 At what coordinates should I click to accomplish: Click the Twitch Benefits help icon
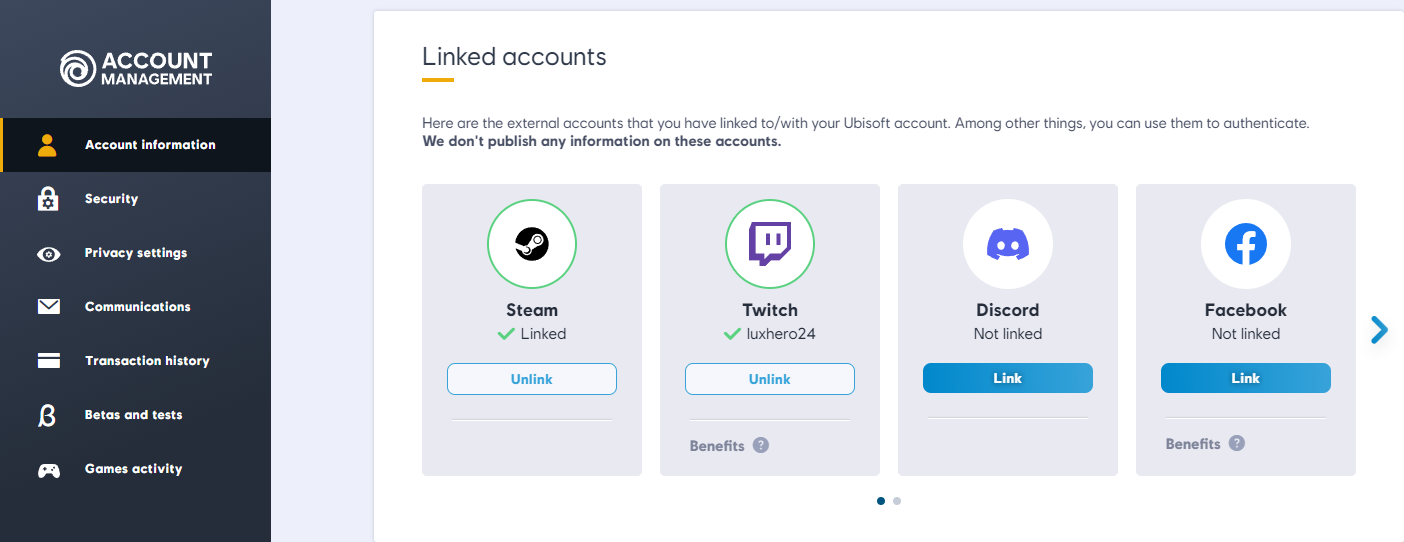pyautogui.click(x=761, y=445)
